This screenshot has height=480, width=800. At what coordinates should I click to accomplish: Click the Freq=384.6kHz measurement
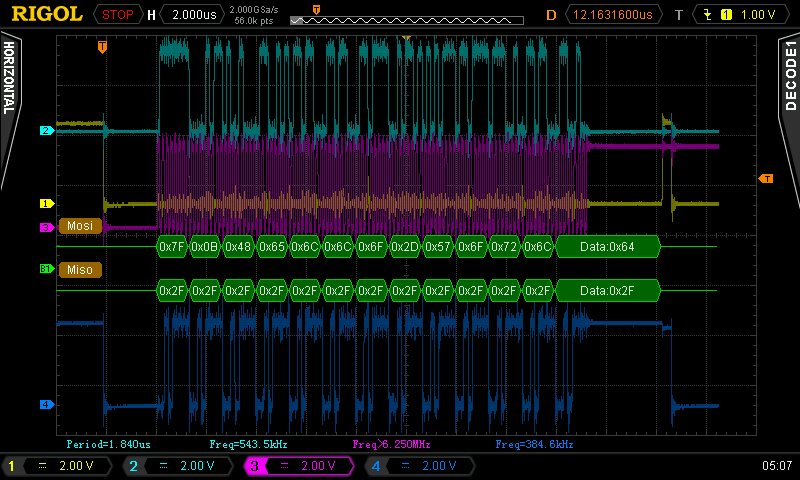point(534,444)
